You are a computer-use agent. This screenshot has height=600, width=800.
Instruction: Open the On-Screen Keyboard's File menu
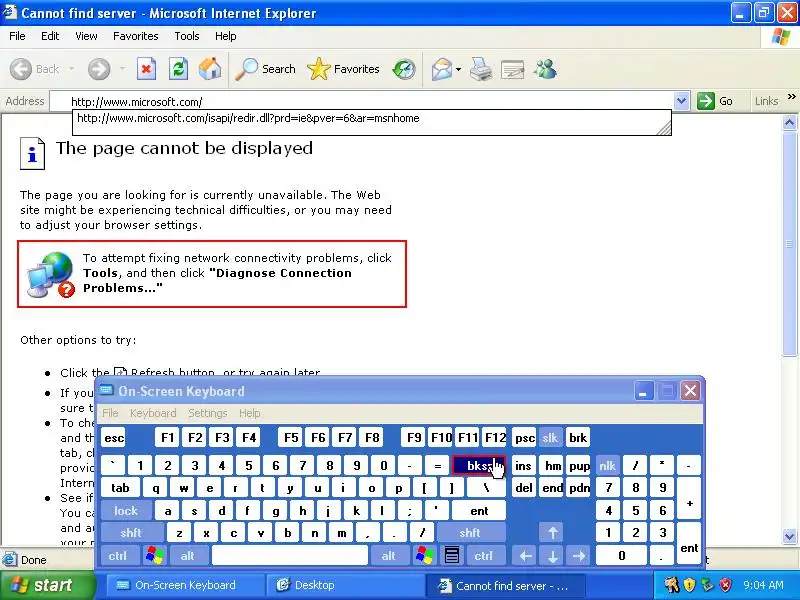point(110,413)
